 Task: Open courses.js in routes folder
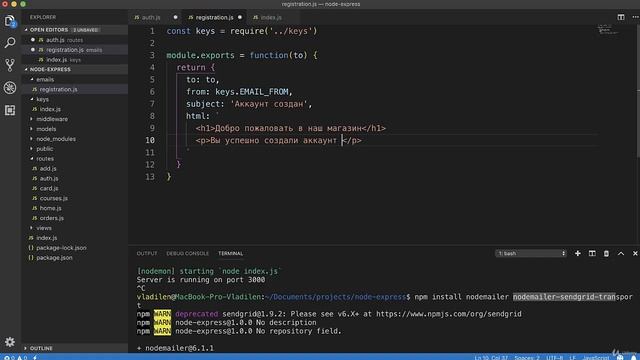point(54,198)
